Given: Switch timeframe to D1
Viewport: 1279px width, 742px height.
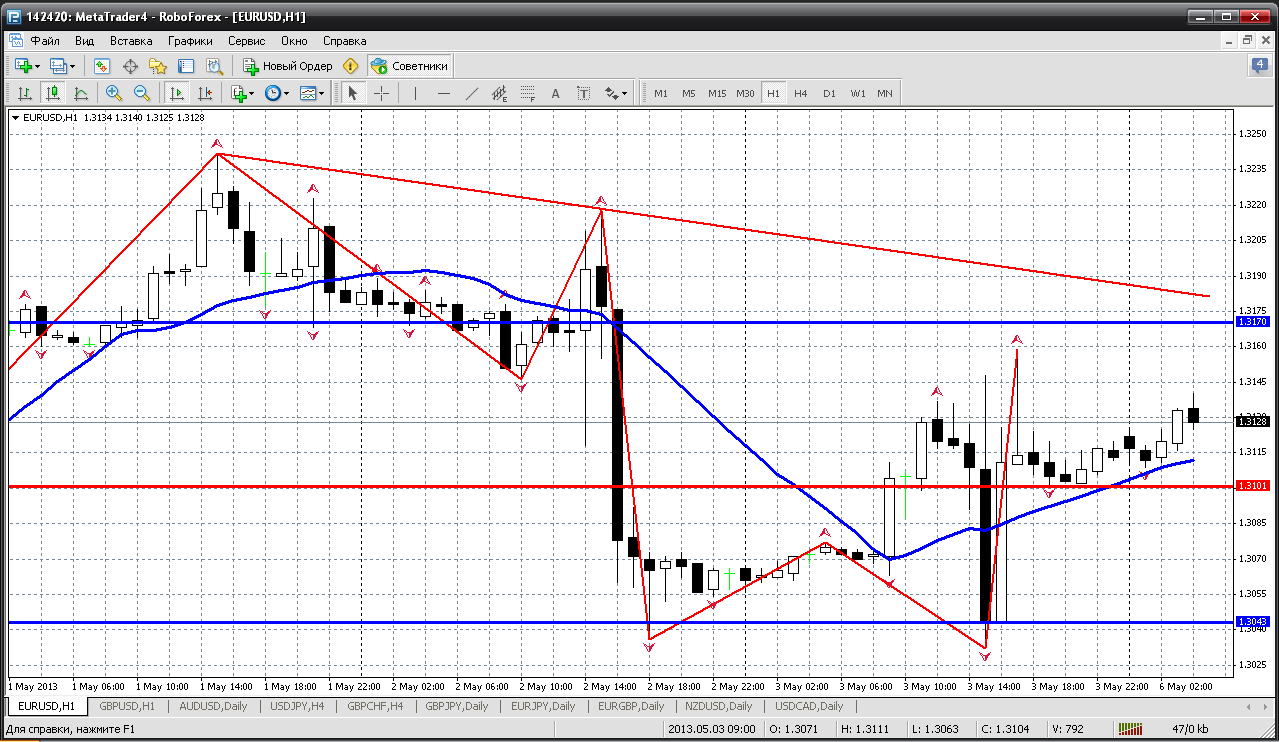Looking at the screenshot, I should [x=829, y=93].
